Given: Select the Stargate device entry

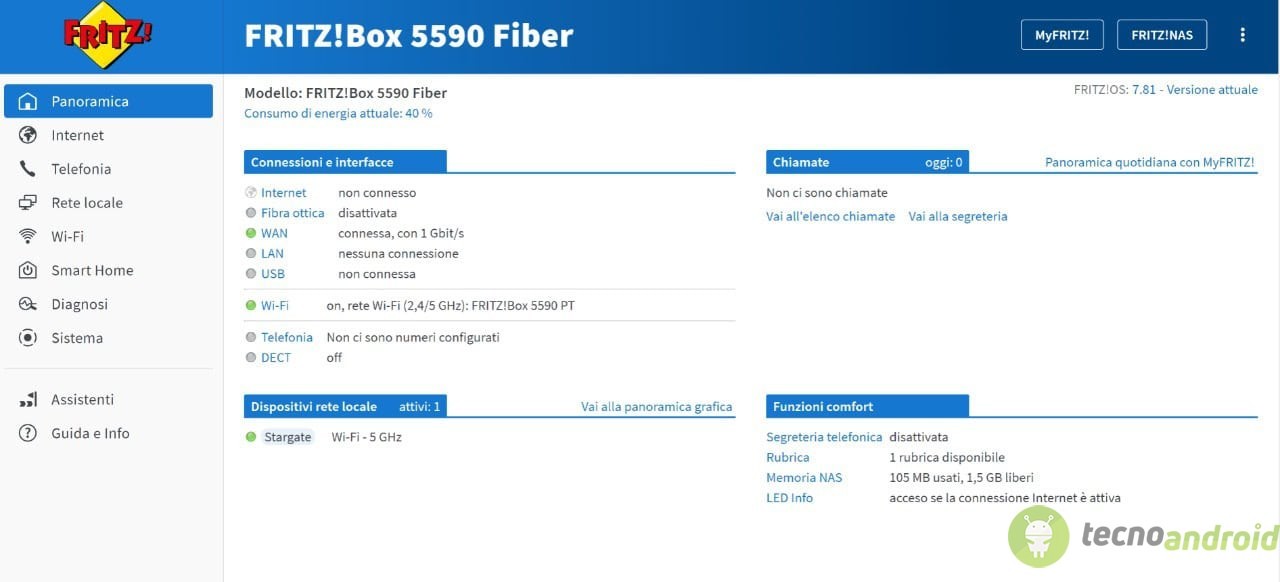Looking at the screenshot, I should [288, 437].
